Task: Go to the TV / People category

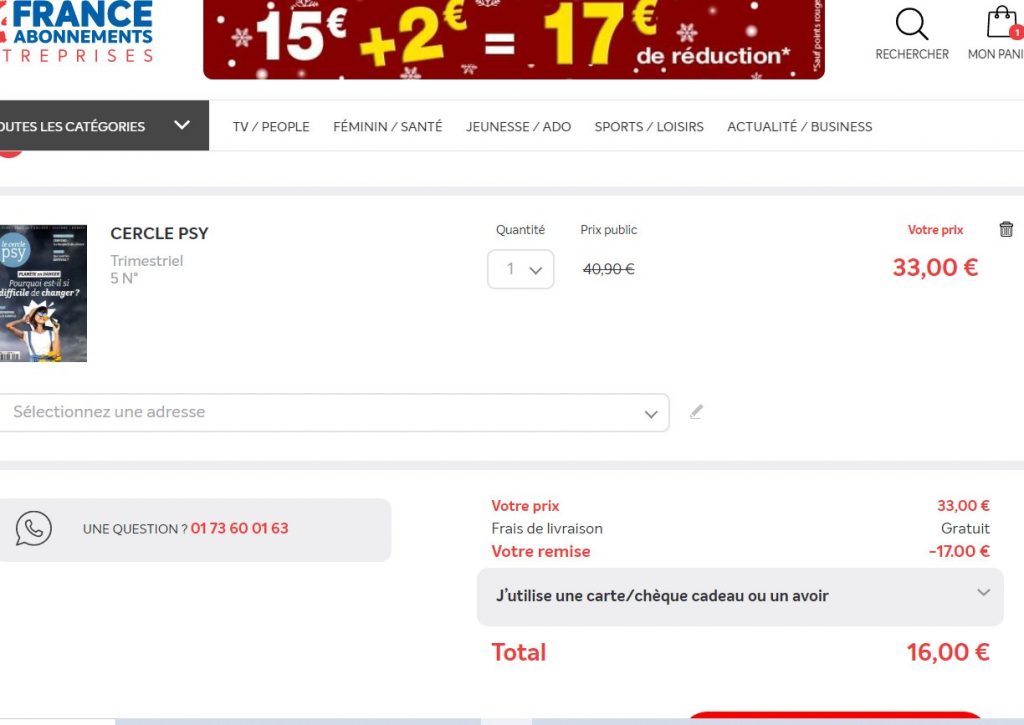Action: pyautogui.click(x=271, y=127)
